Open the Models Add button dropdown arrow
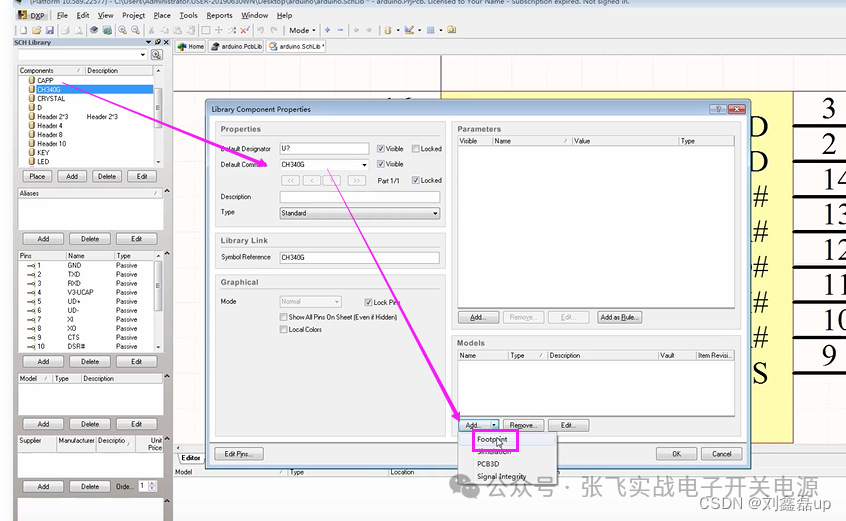 point(494,425)
